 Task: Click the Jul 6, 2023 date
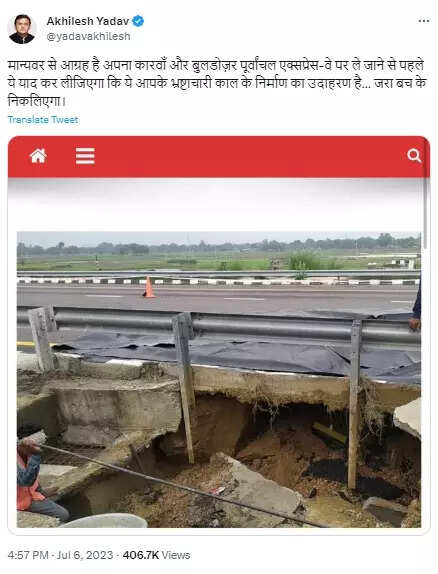85,555
